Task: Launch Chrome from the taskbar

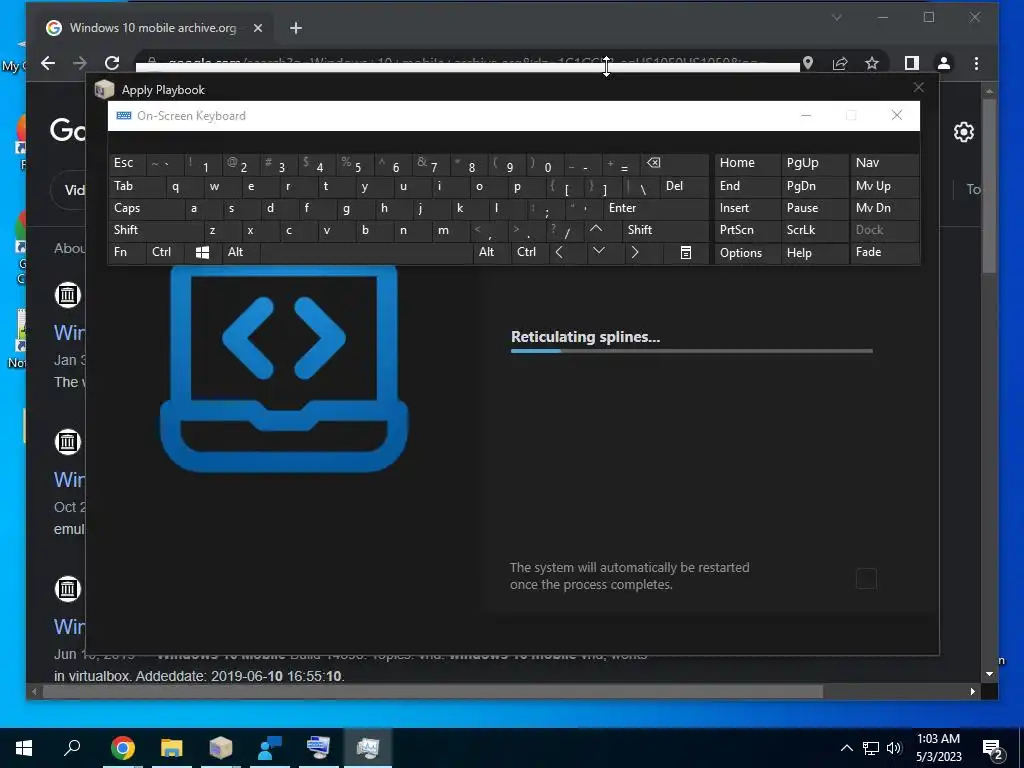Action: [122, 748]
